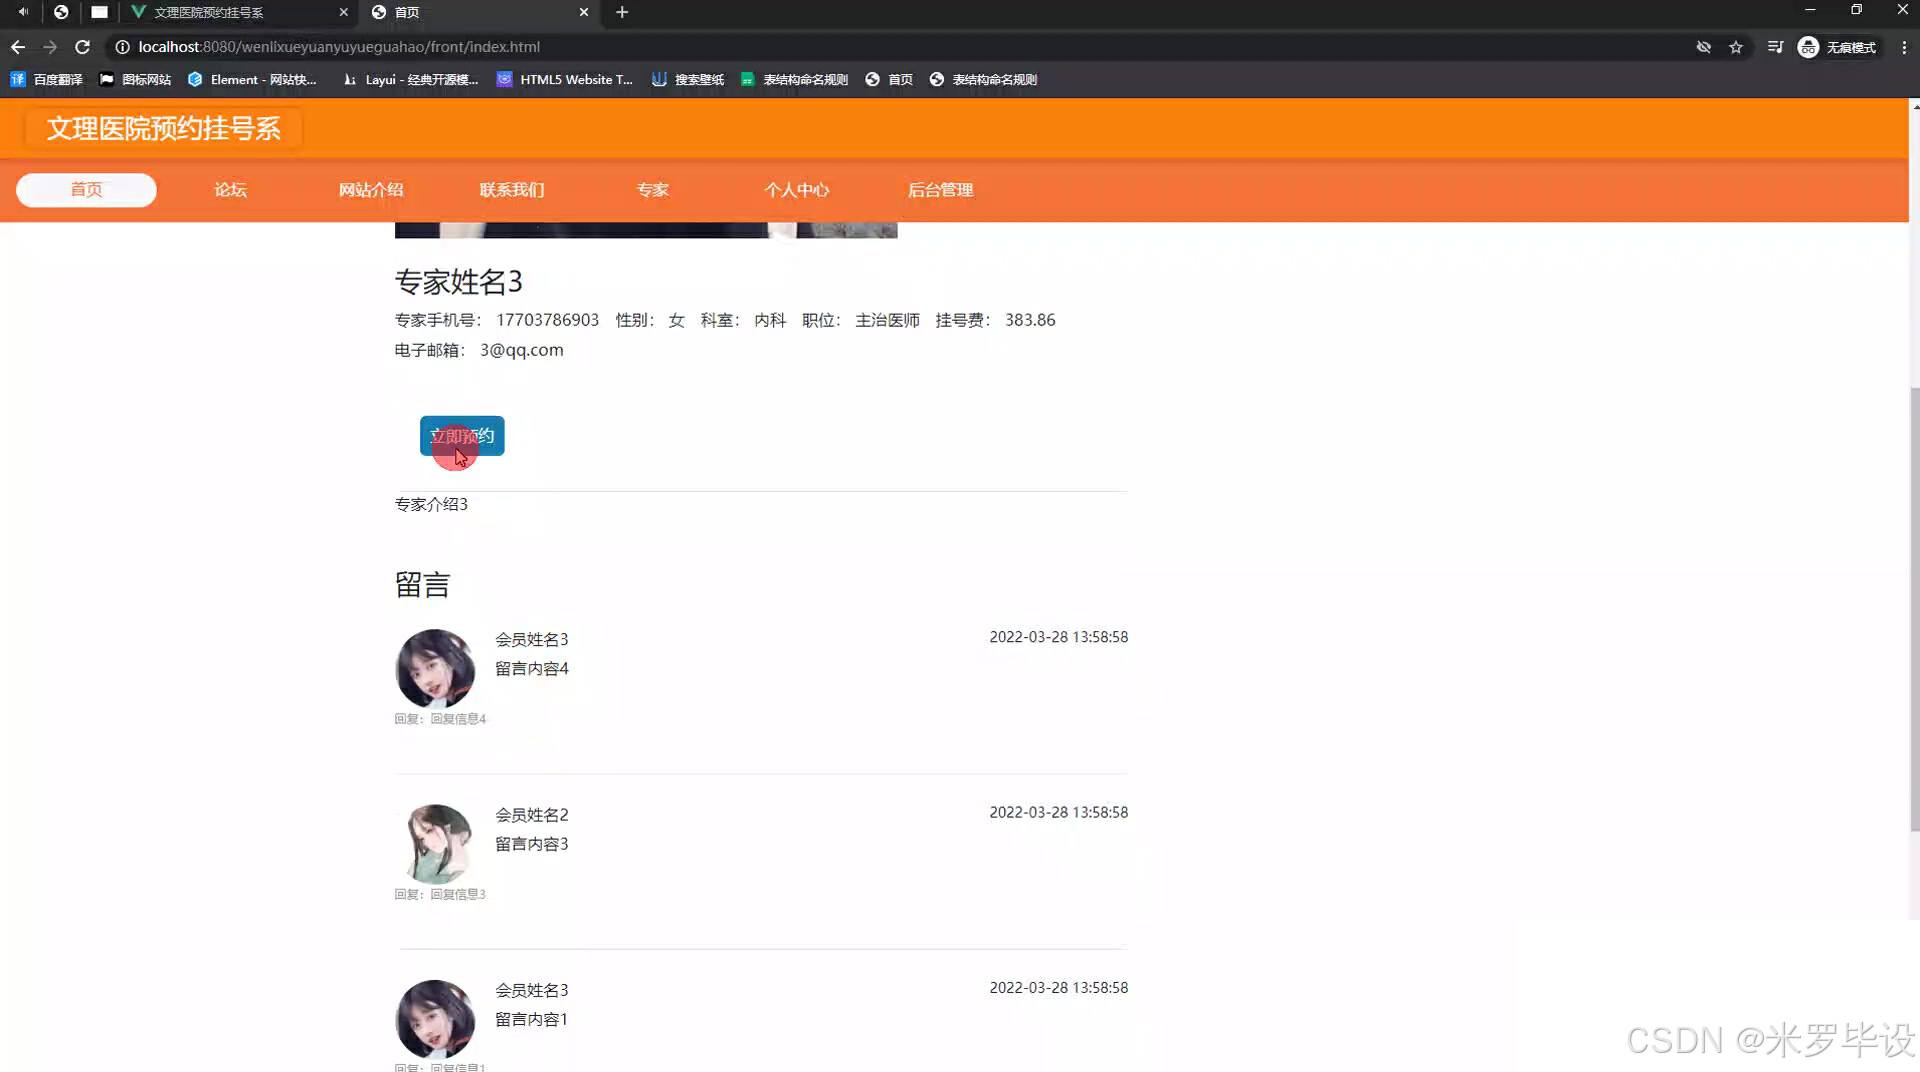Viewport: 1920px width, 1072px height.
Task: Click the 专家介绍3 text
Action: [431, 504]
